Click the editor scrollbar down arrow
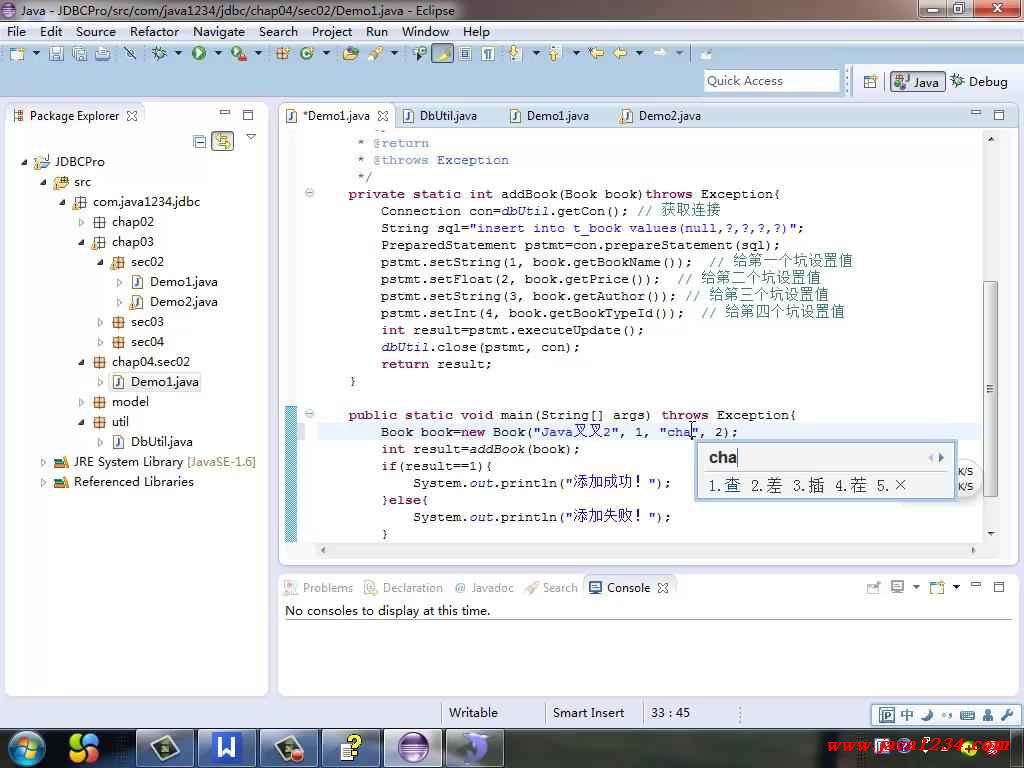Viewport: 1024px width, 768px height. click(x=991, y=534)
